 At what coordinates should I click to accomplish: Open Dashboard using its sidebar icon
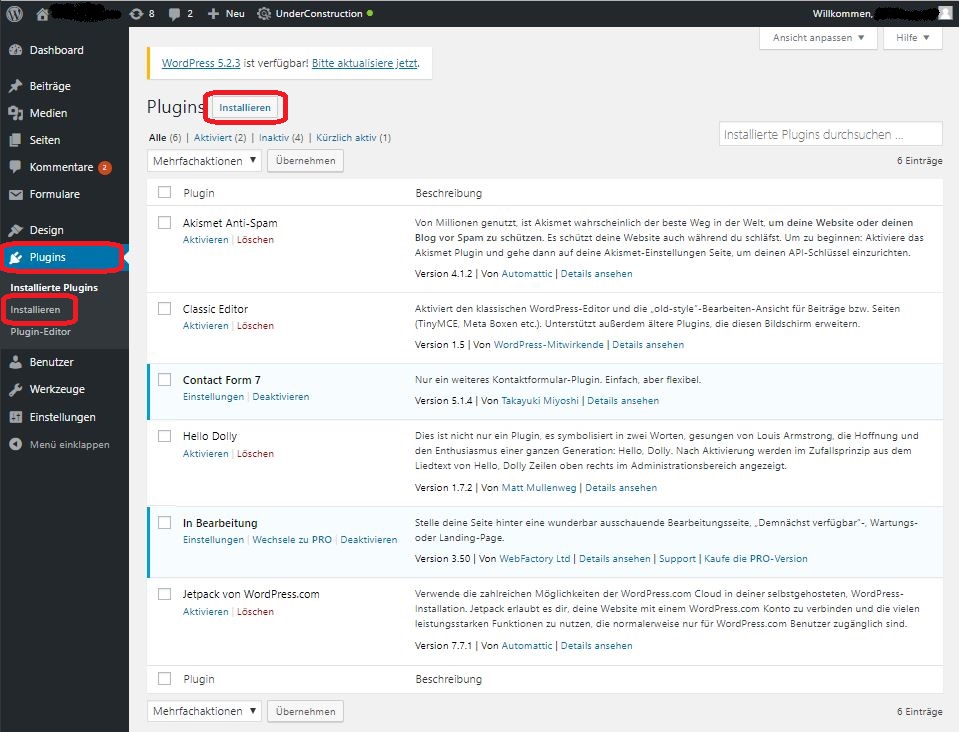15,50
